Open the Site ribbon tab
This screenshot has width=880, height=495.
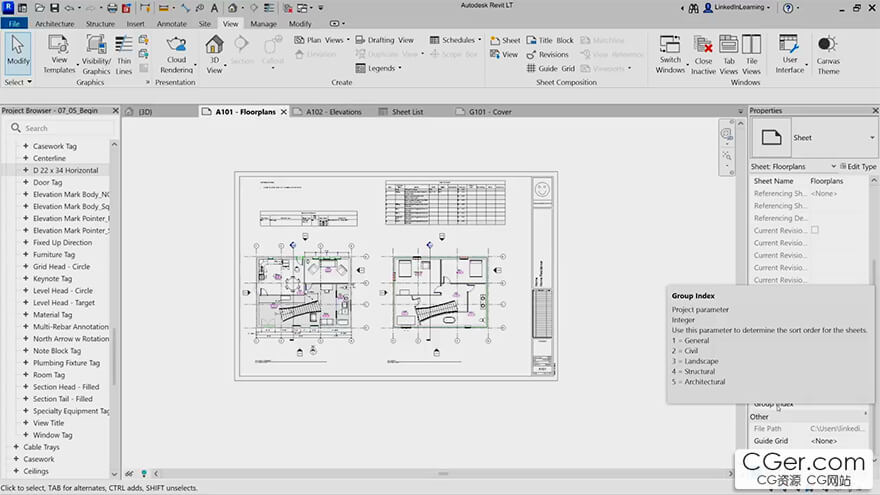[205, 24]
